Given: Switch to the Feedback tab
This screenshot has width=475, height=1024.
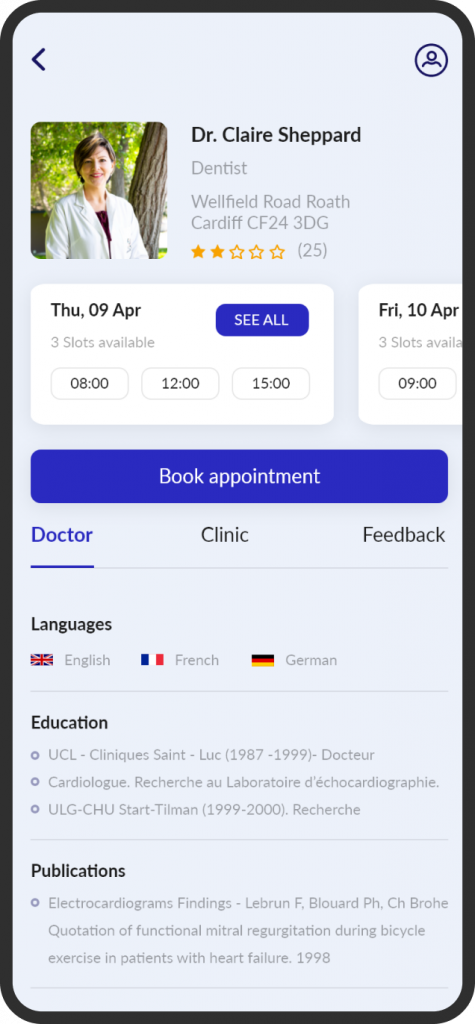Looking at the screenshot, I should tap(404, 535).
